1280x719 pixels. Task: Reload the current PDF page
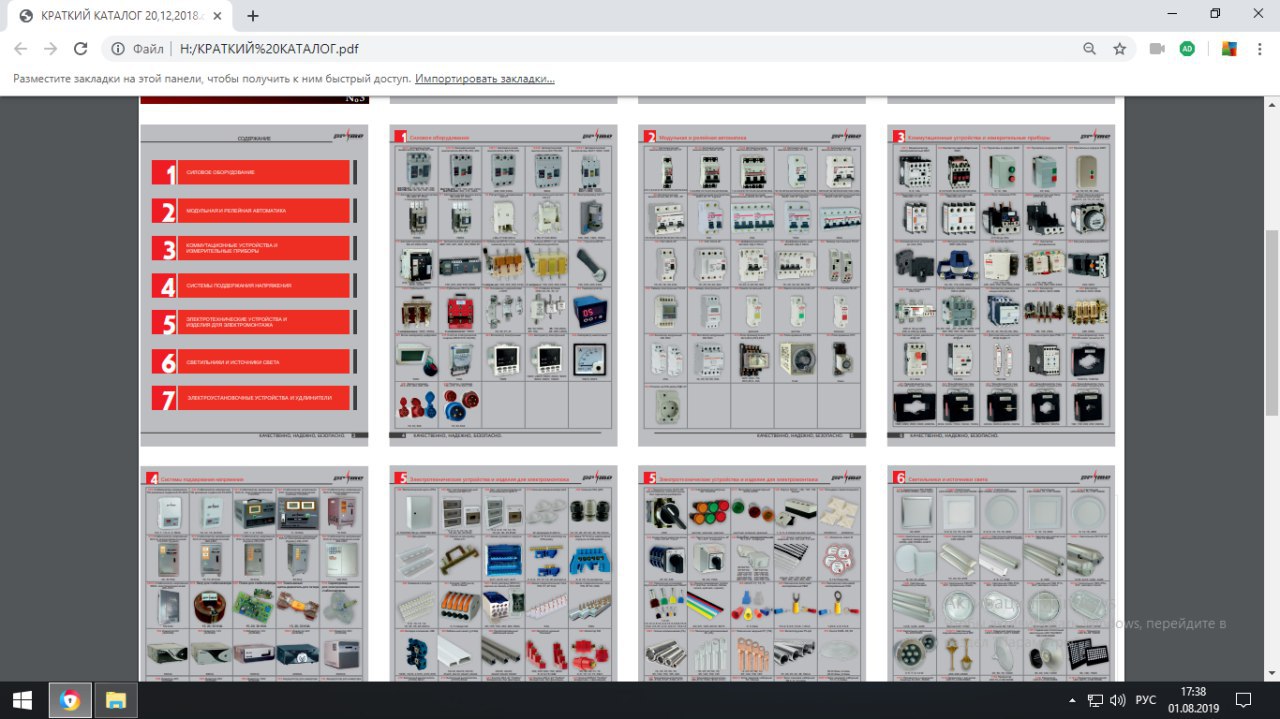[x=81, y=48]
